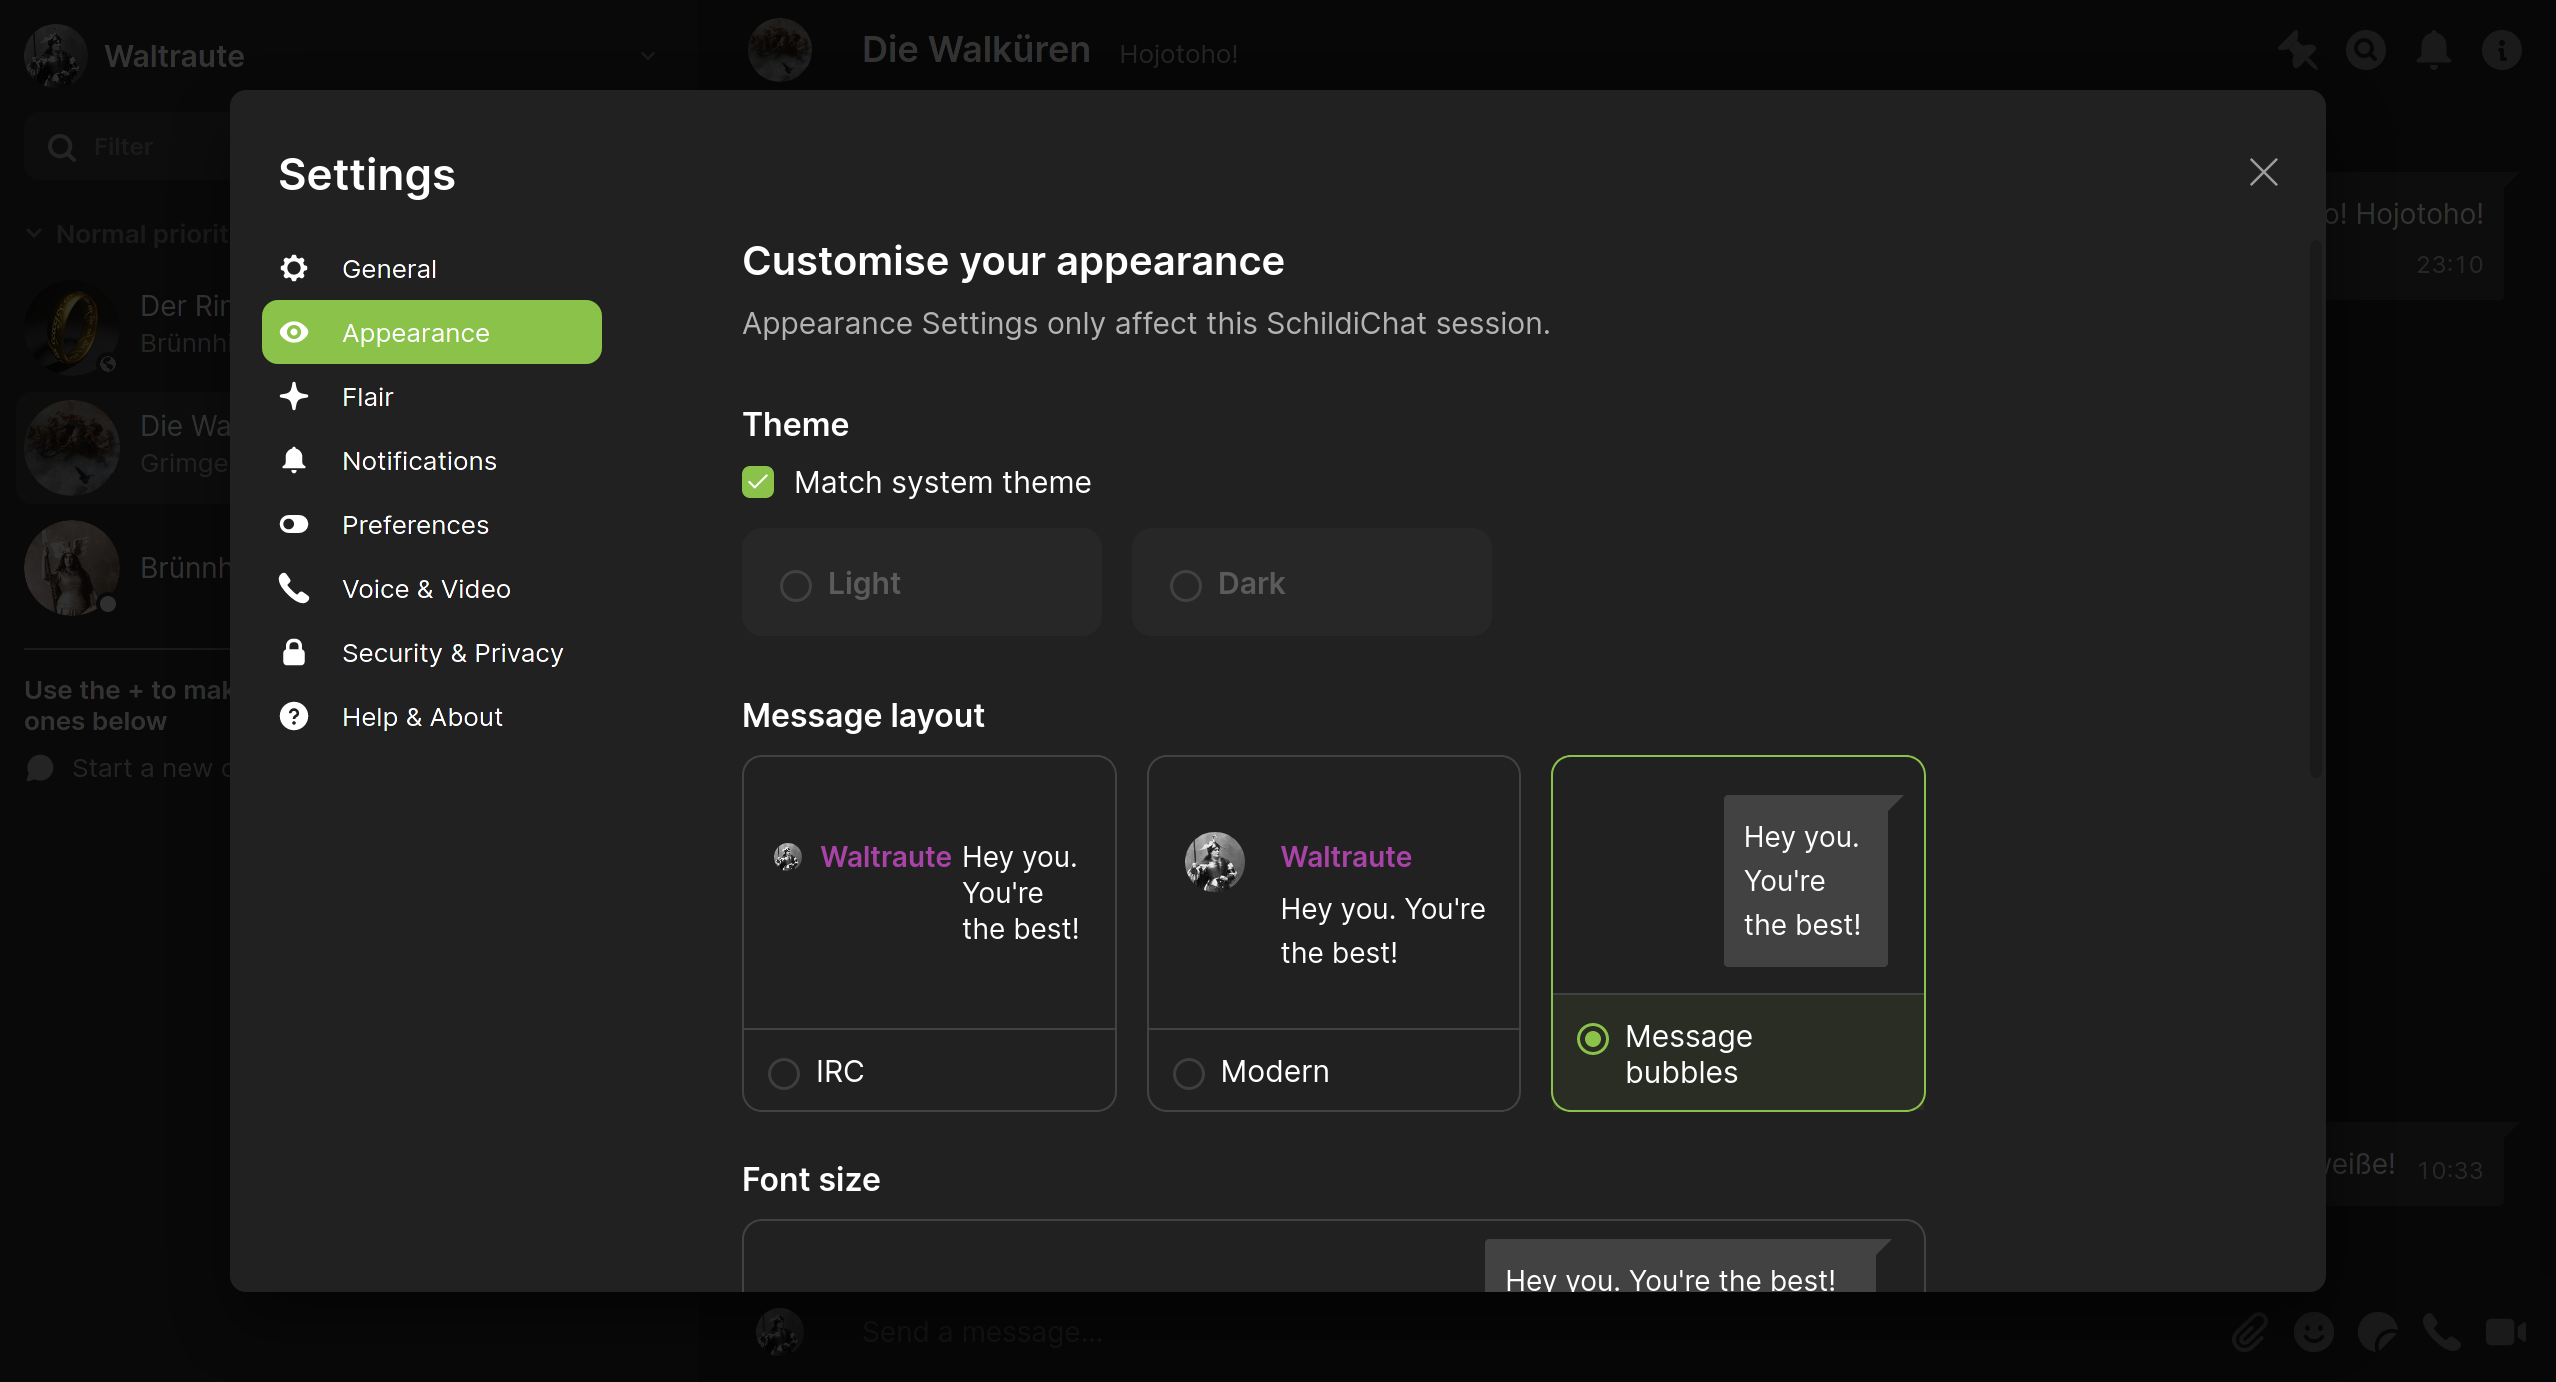This screenshot has height=1382, width=2556.
Task: Collapse the Normal priority room list
Action: 34,234
